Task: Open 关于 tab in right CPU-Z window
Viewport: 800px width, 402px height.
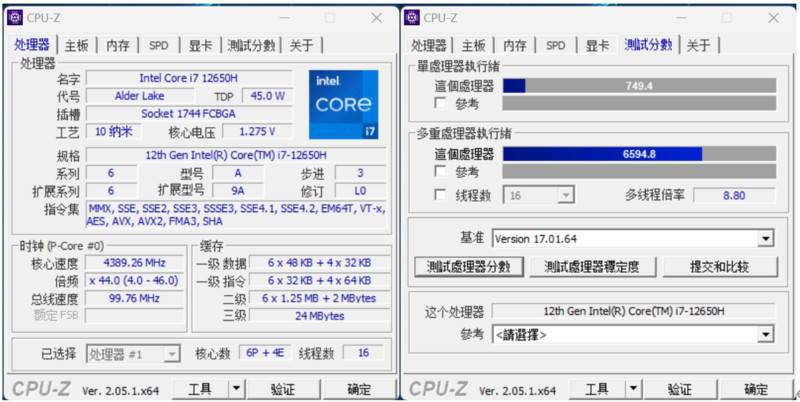Action: point(698,45)
